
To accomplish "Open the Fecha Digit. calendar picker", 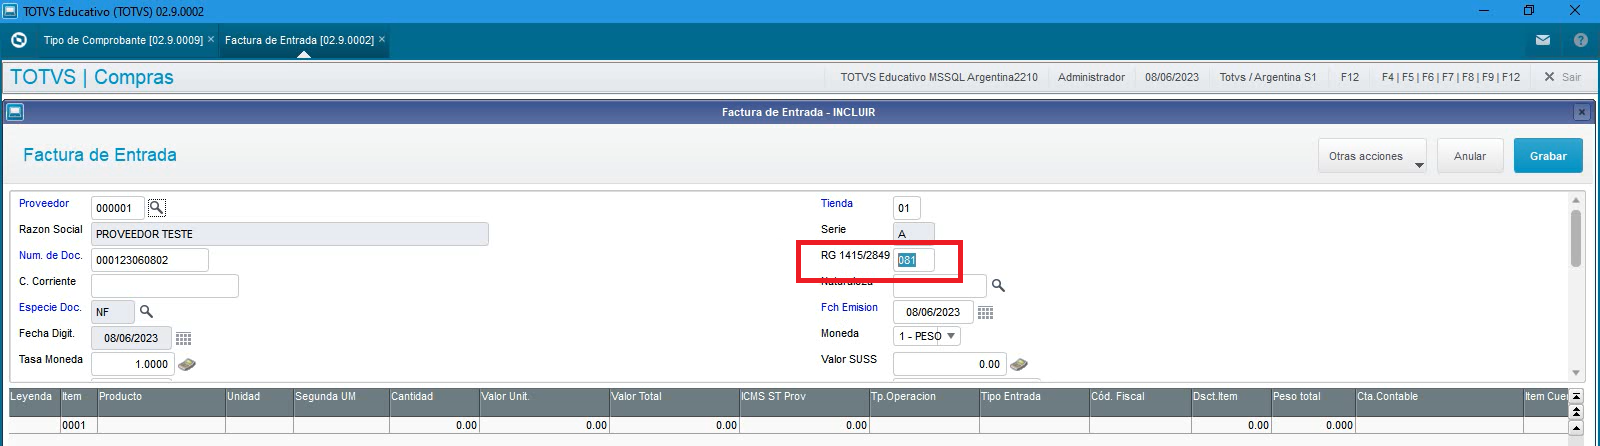I will (x=184, y=338).
